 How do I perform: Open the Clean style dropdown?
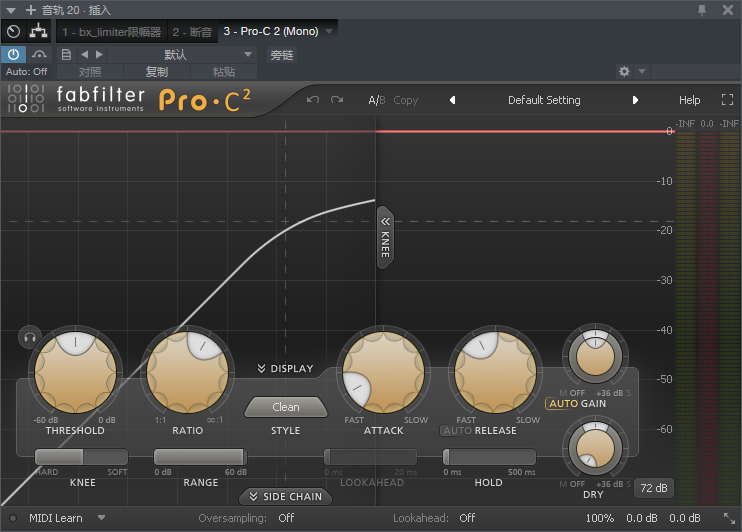[x=286, y=407]
